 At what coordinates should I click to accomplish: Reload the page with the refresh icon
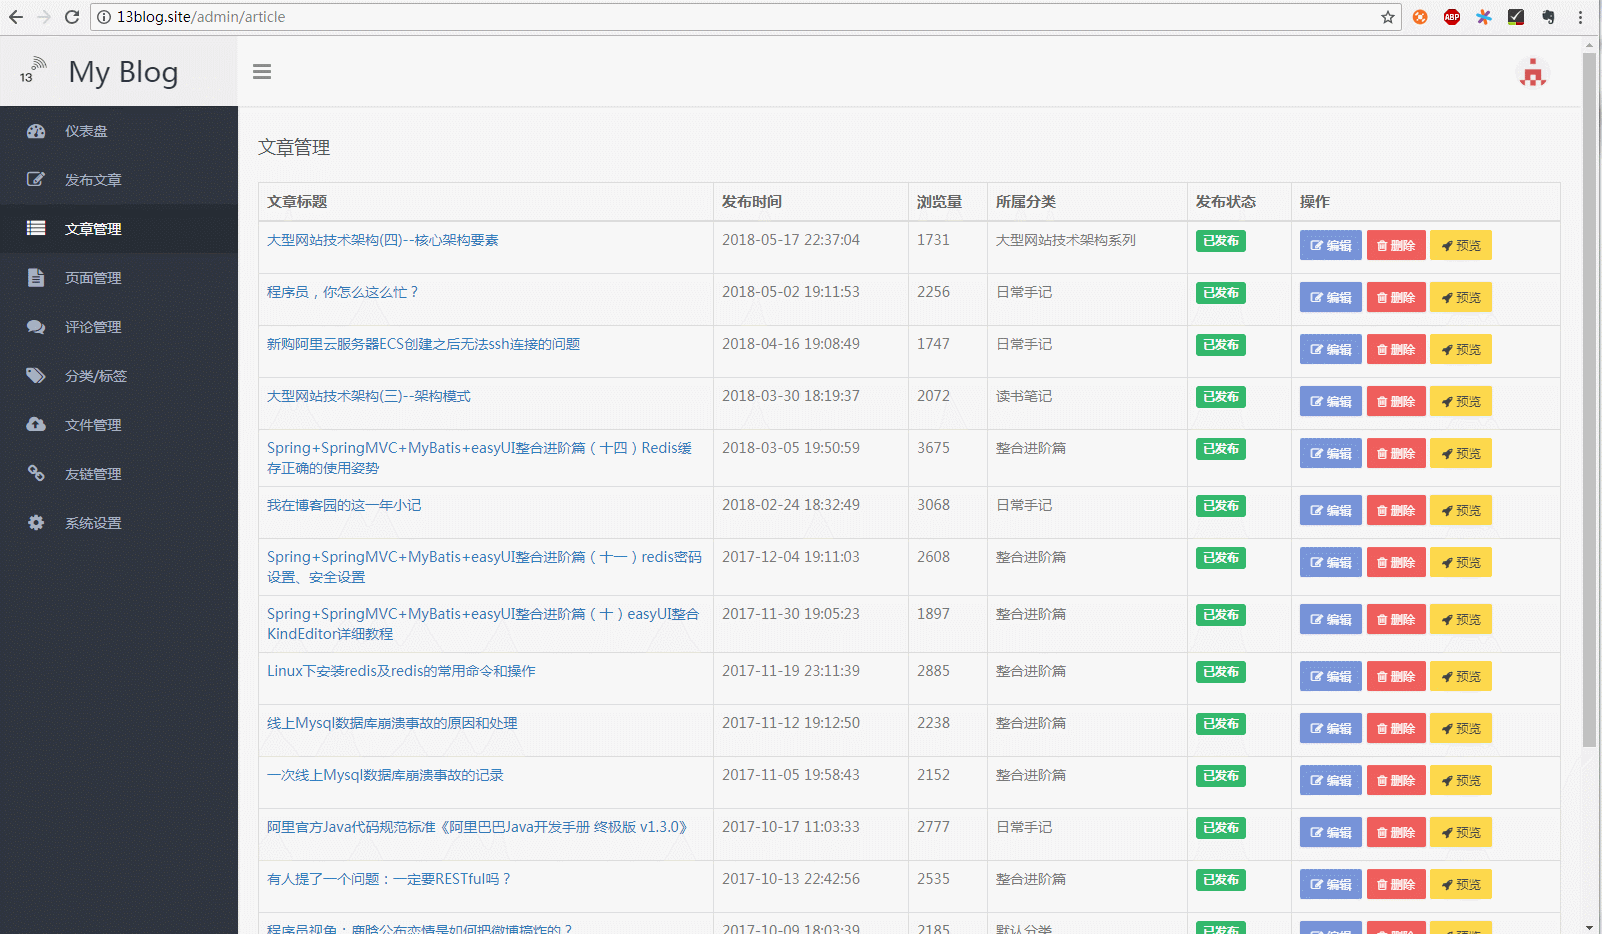(72, 17)
